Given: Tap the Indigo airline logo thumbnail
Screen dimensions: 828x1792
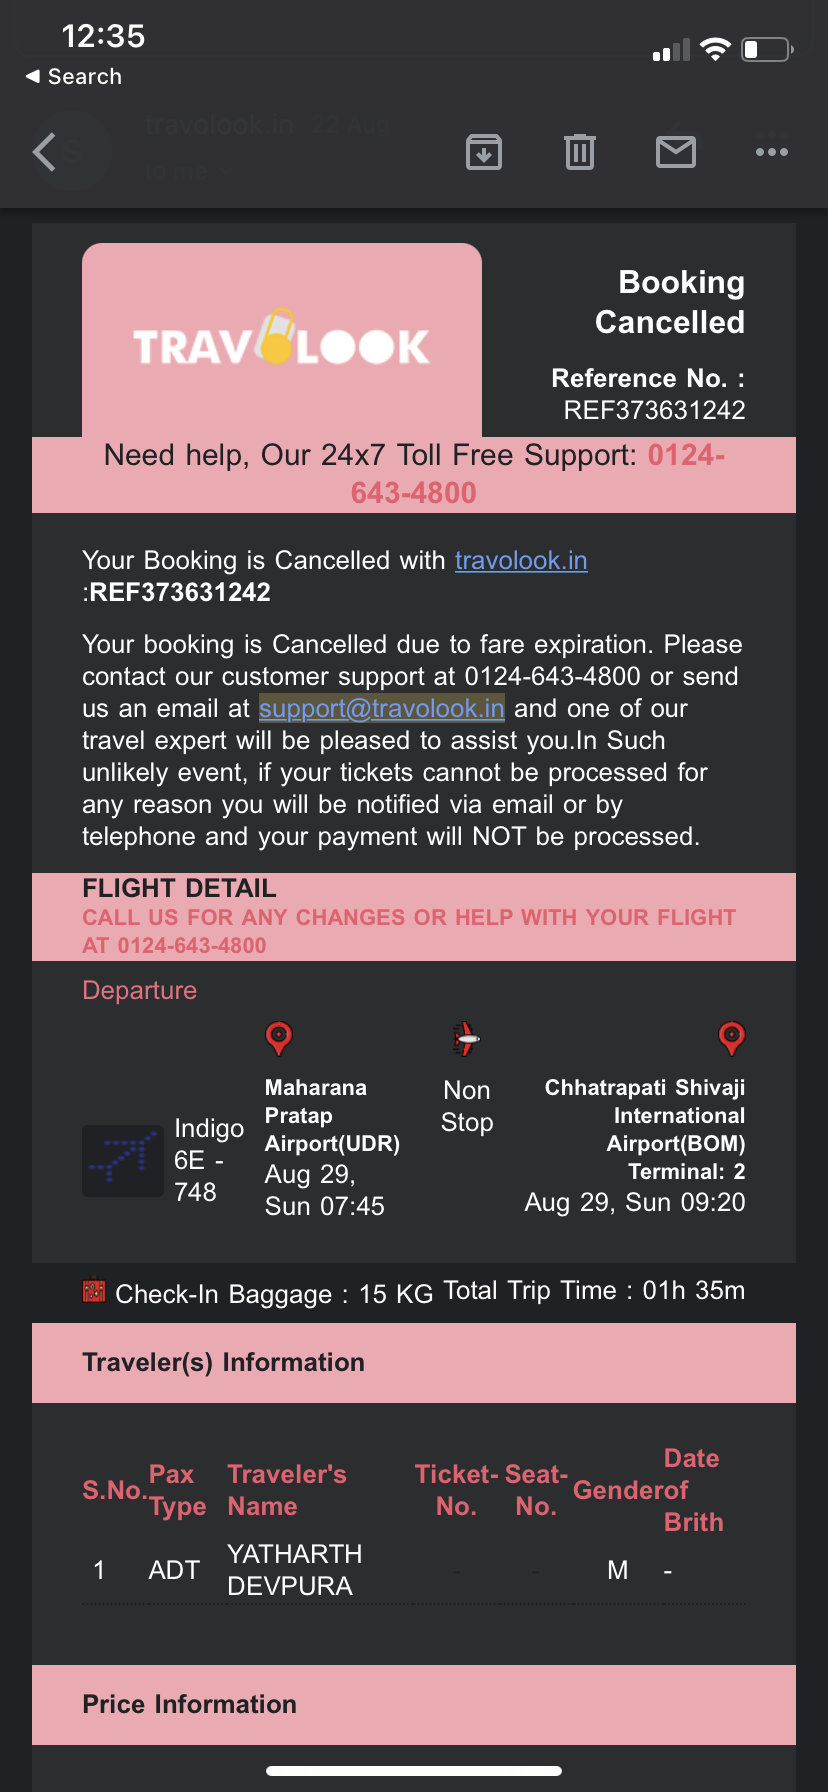Looking at the screenshot, I should tap(123, 1161).
